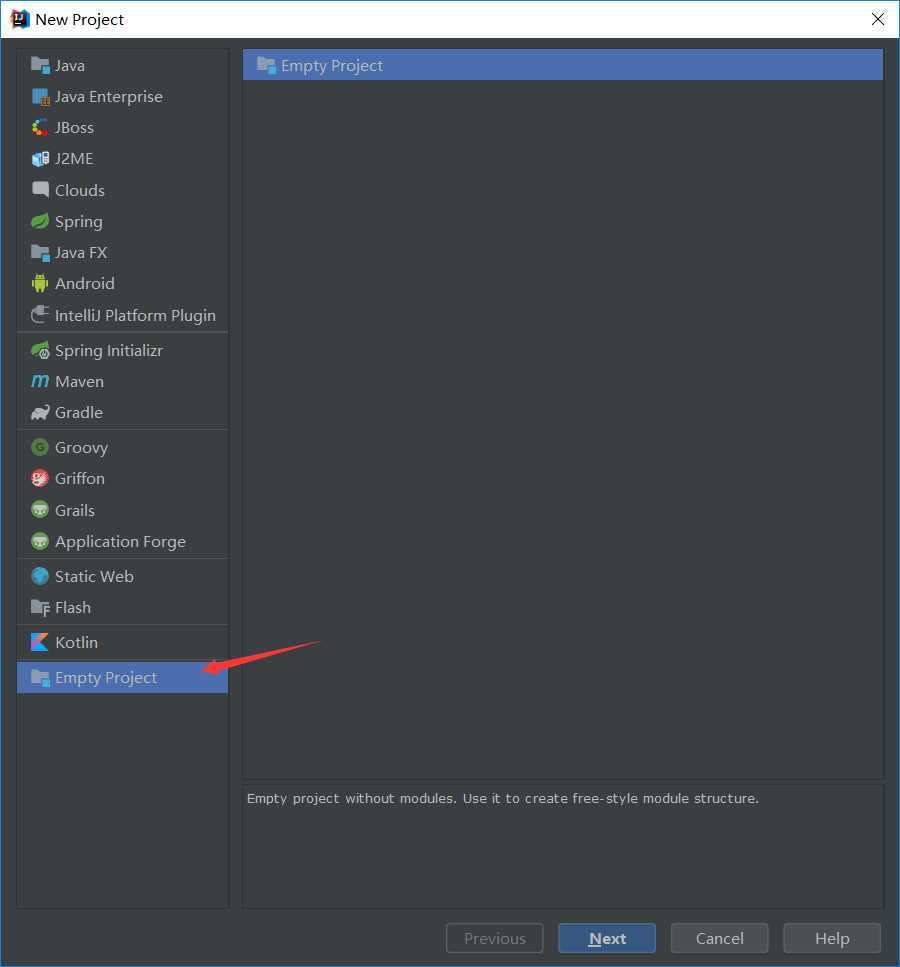900x967 pixels.
Task: Click the Maven 'm' icon
Action: (40, 381)
